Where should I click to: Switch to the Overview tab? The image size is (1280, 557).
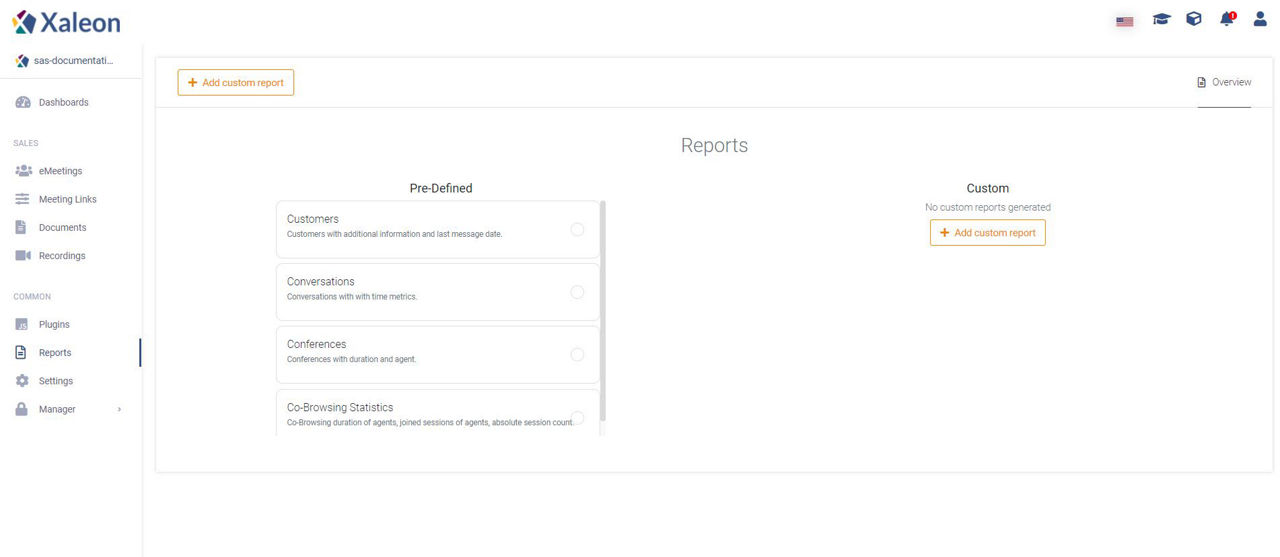[x=1224, y=83]
